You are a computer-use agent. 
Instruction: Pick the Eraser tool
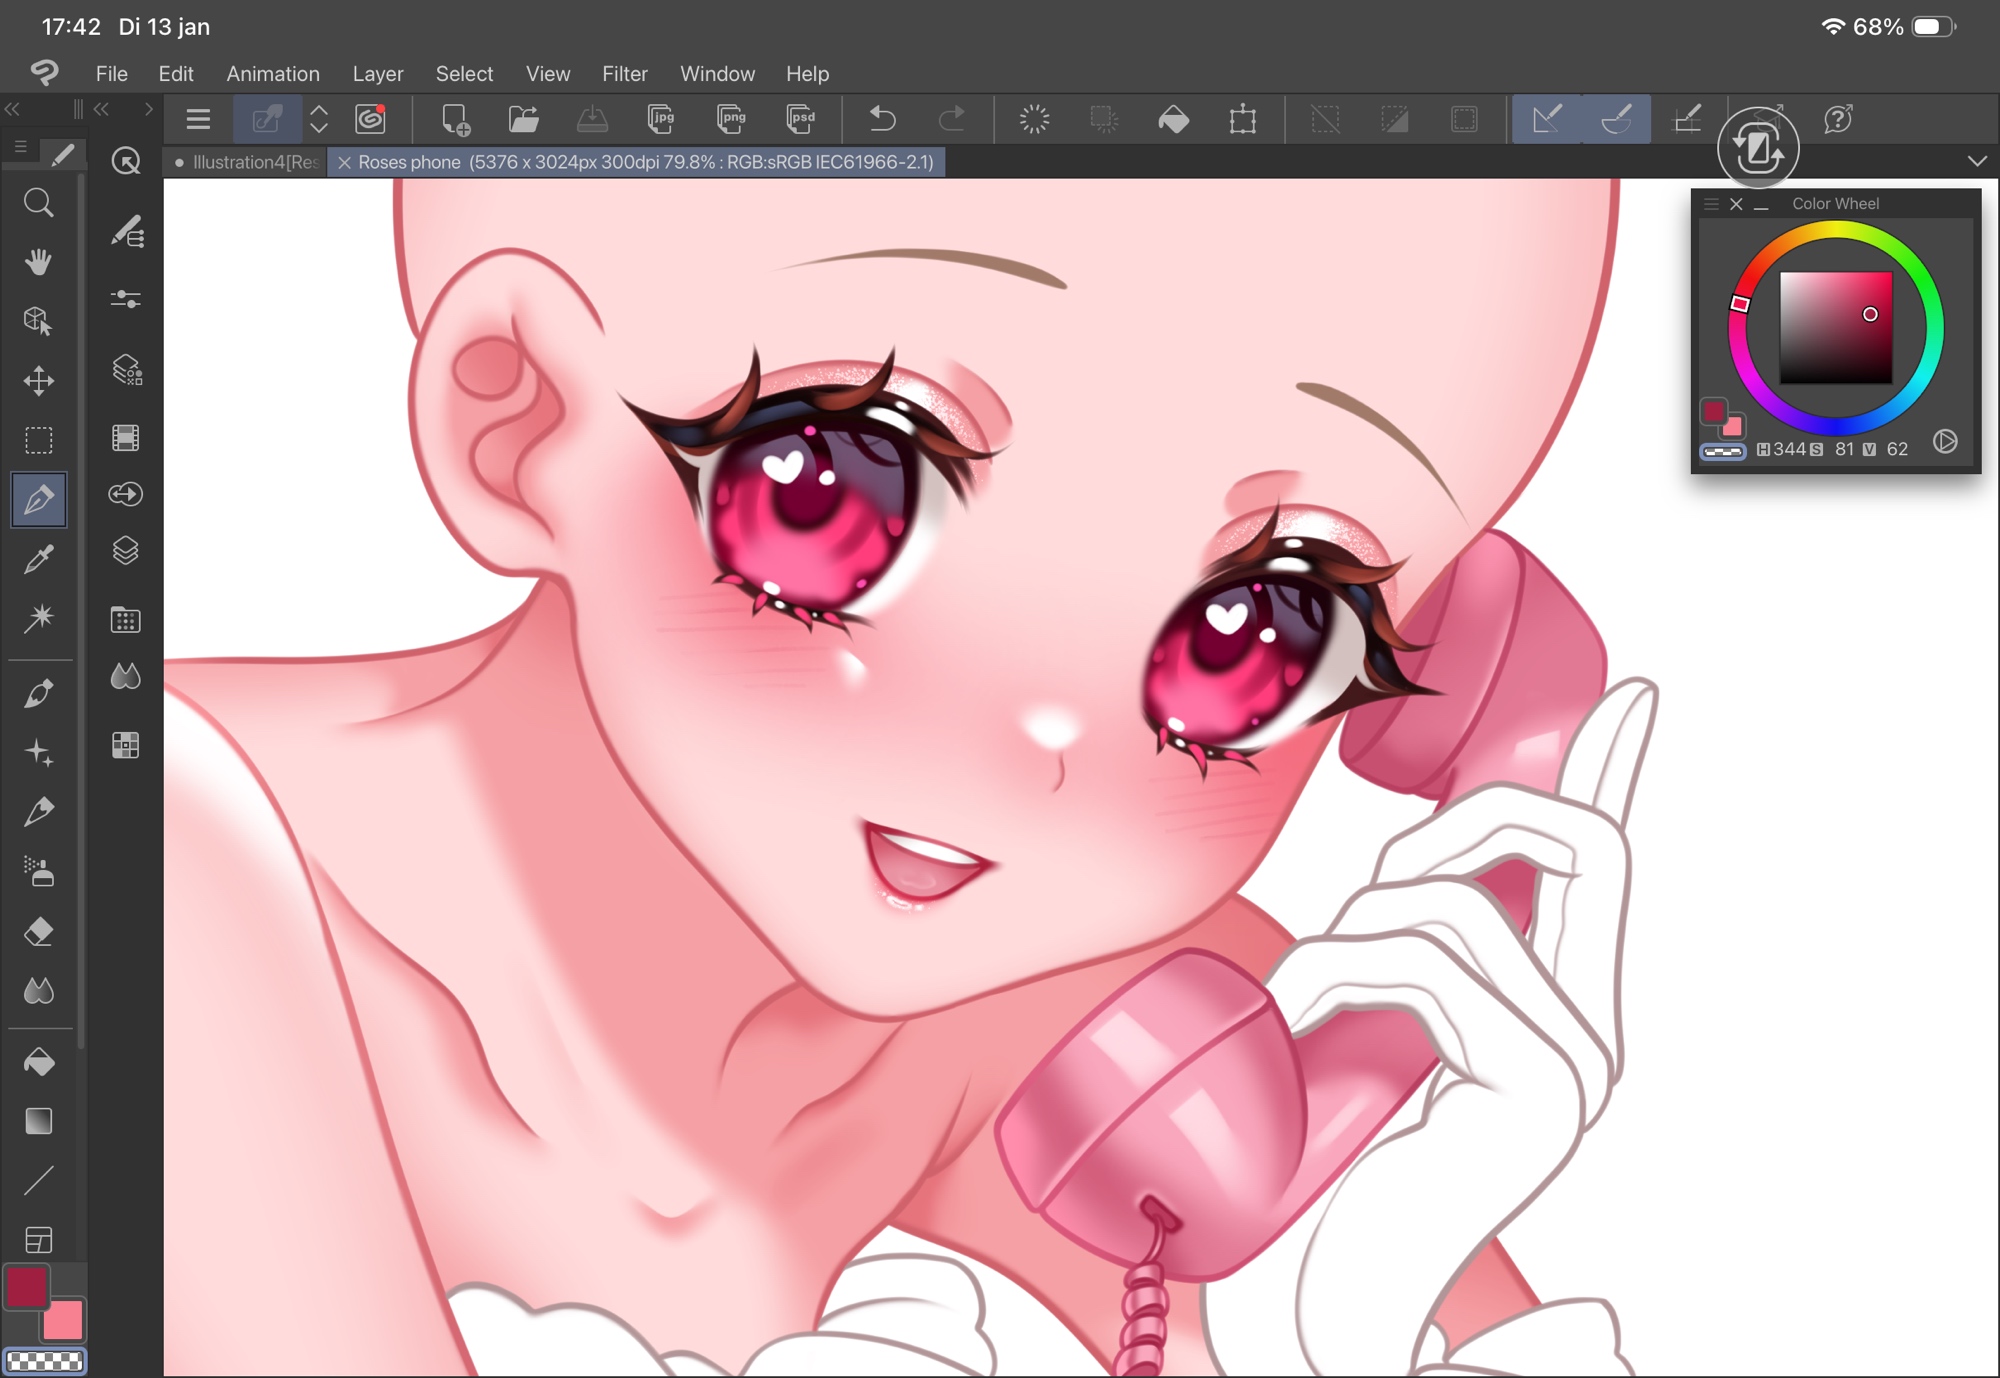click(38, 932)
